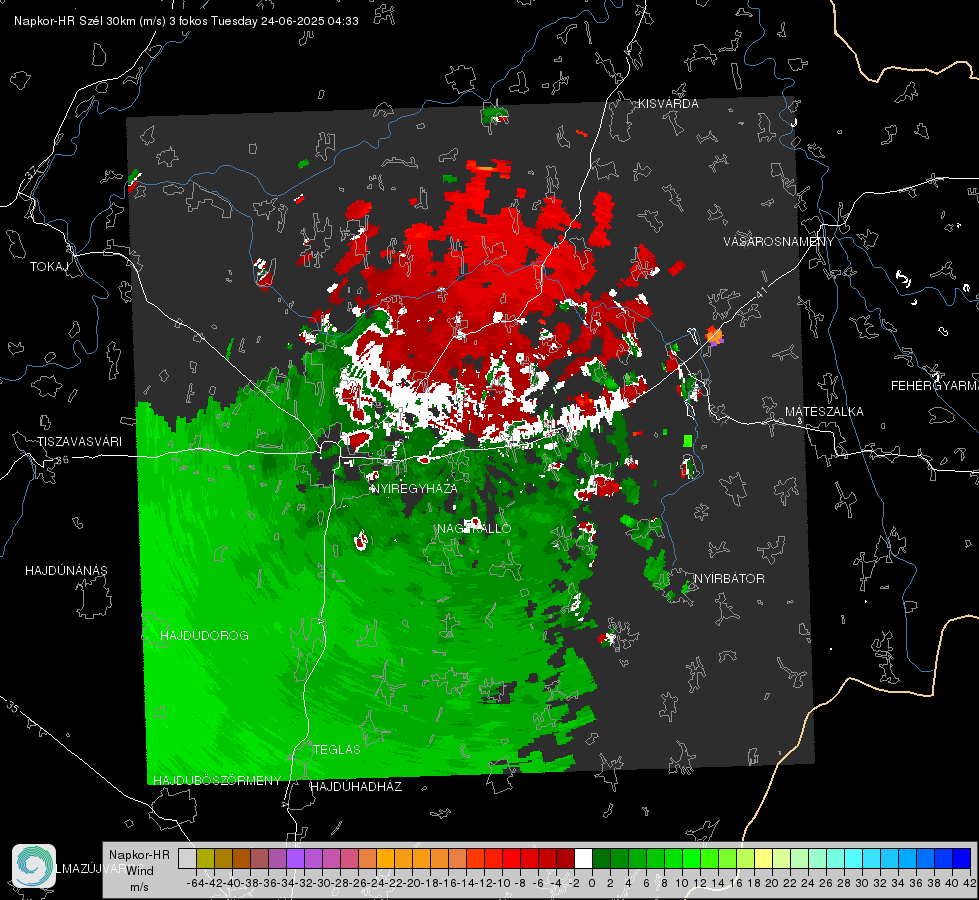Click the NAGYKÁLLÓ city label

474,528
